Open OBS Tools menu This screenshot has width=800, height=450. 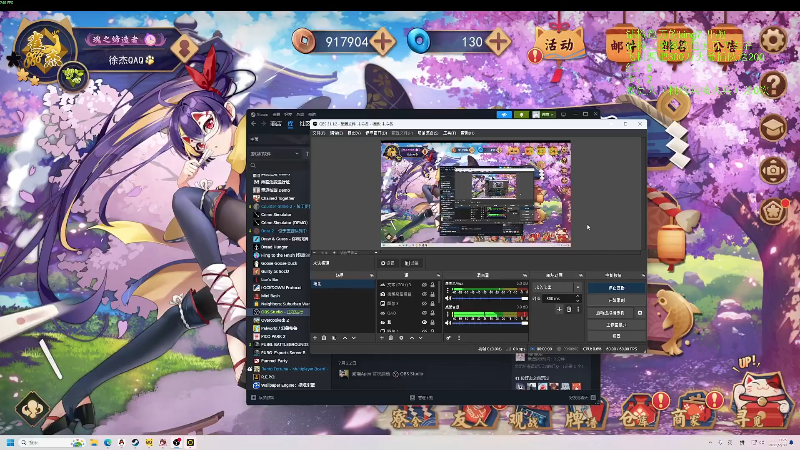tap(449, 133)
